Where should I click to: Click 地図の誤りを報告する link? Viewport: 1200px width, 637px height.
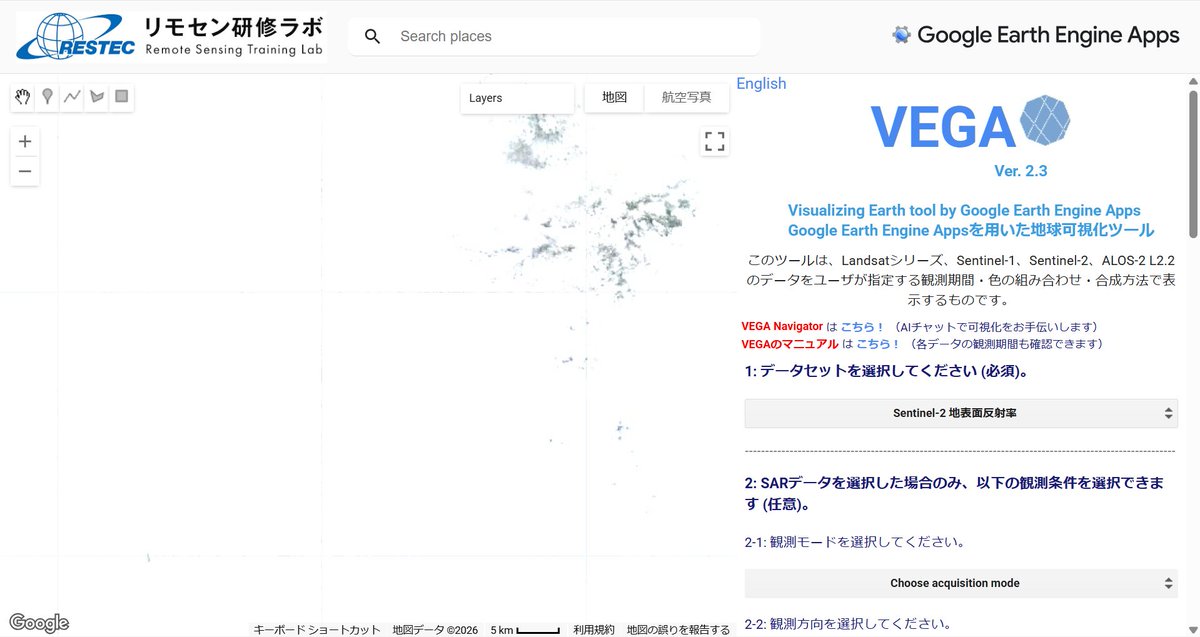point(678,630)
